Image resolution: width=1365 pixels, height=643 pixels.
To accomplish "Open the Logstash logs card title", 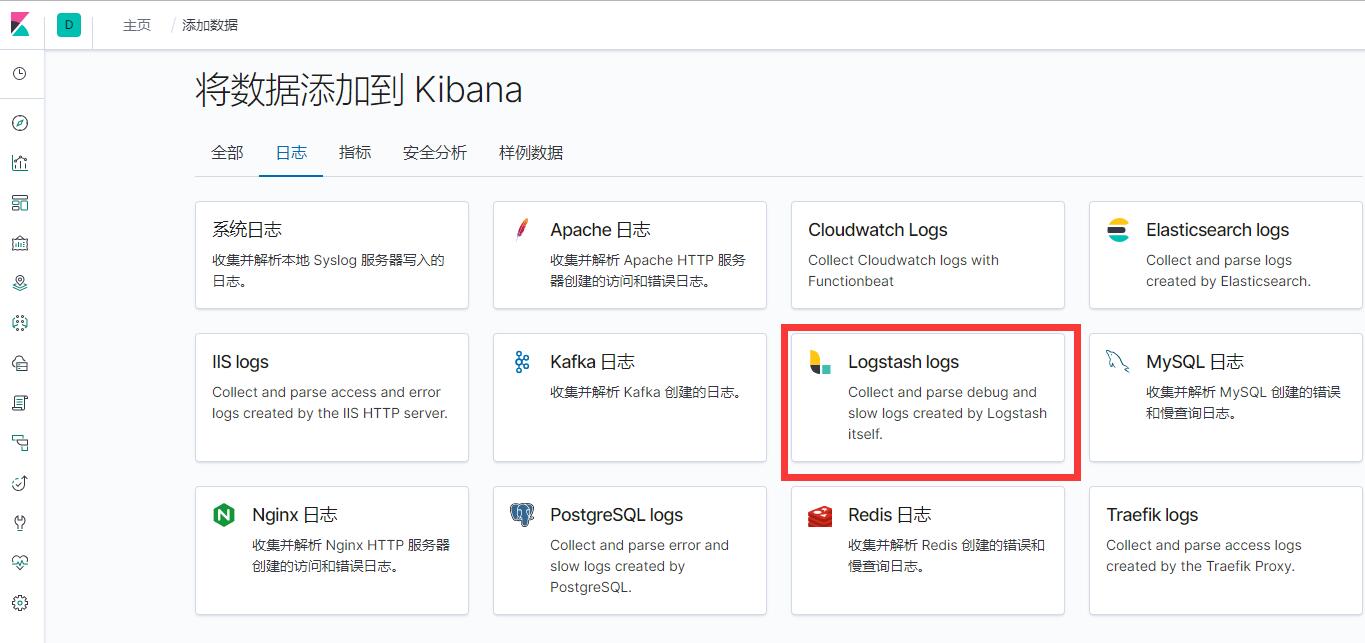I will point(904,362).
